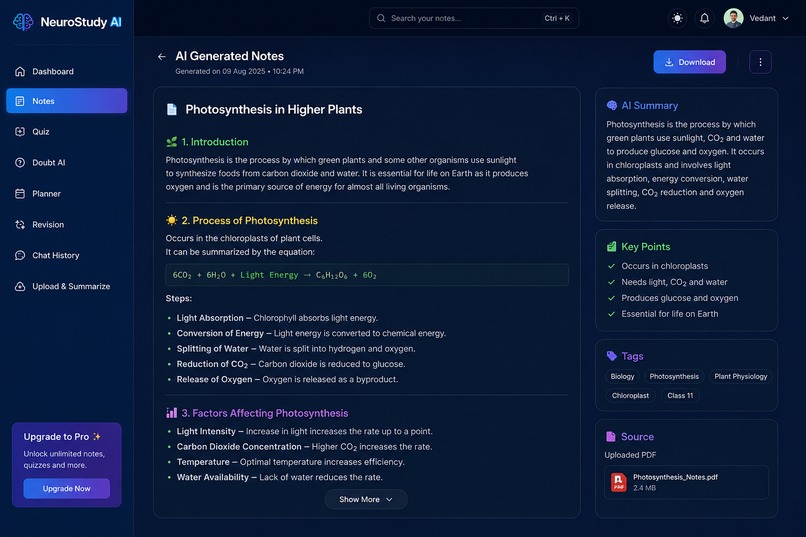
Task: Click the red PDF file icon
Action: [x=619, y=482]
